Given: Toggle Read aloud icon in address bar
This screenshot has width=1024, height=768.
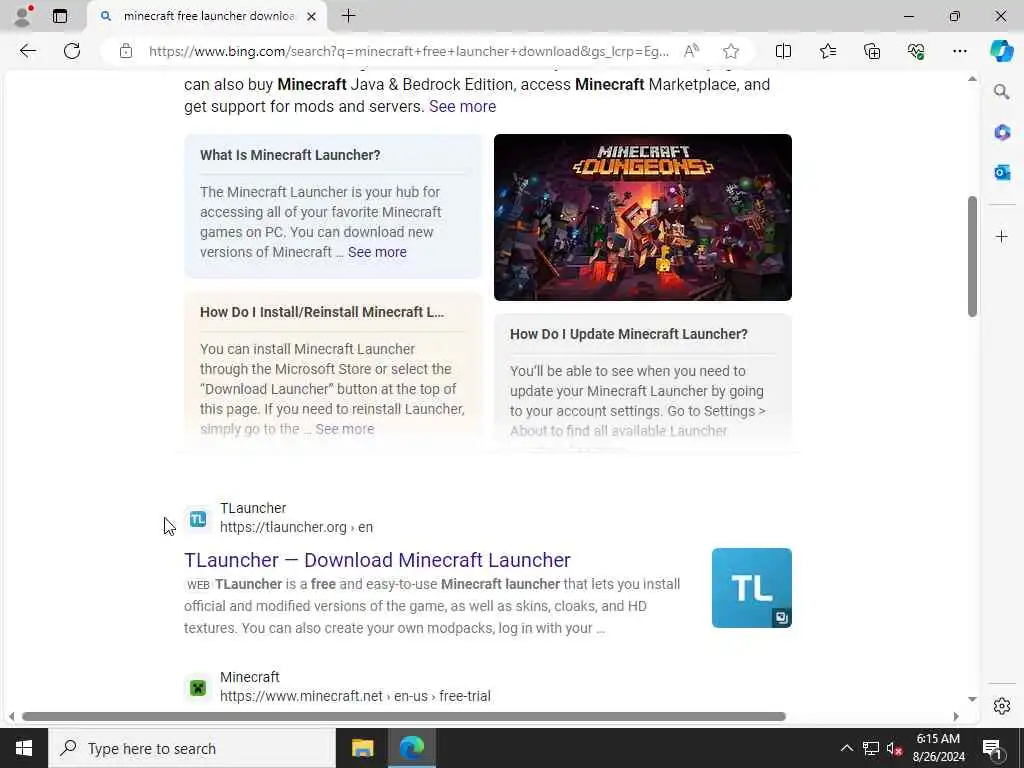Looking at the screenshot, I should coord(692,51).
